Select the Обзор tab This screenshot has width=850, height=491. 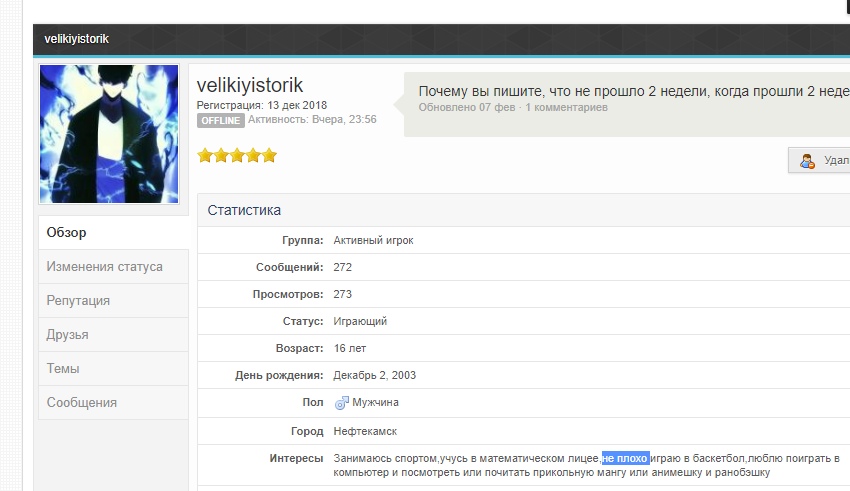(x=113, y=232)
